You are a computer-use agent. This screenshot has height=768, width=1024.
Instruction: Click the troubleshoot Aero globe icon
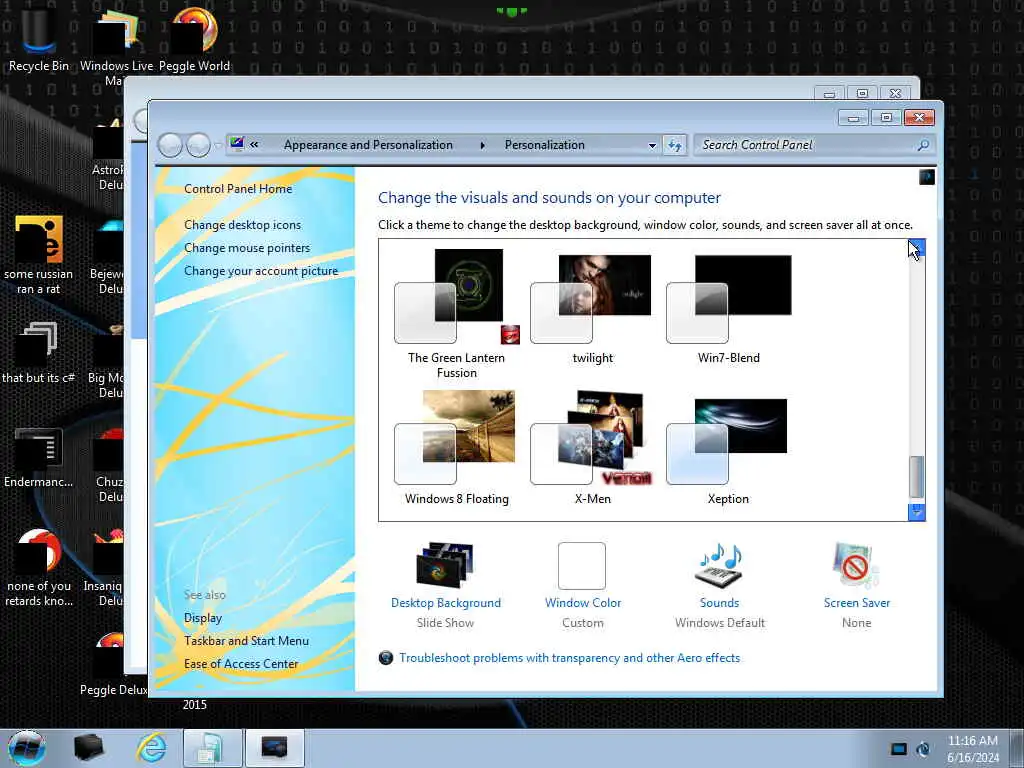(x=386, y=658)
